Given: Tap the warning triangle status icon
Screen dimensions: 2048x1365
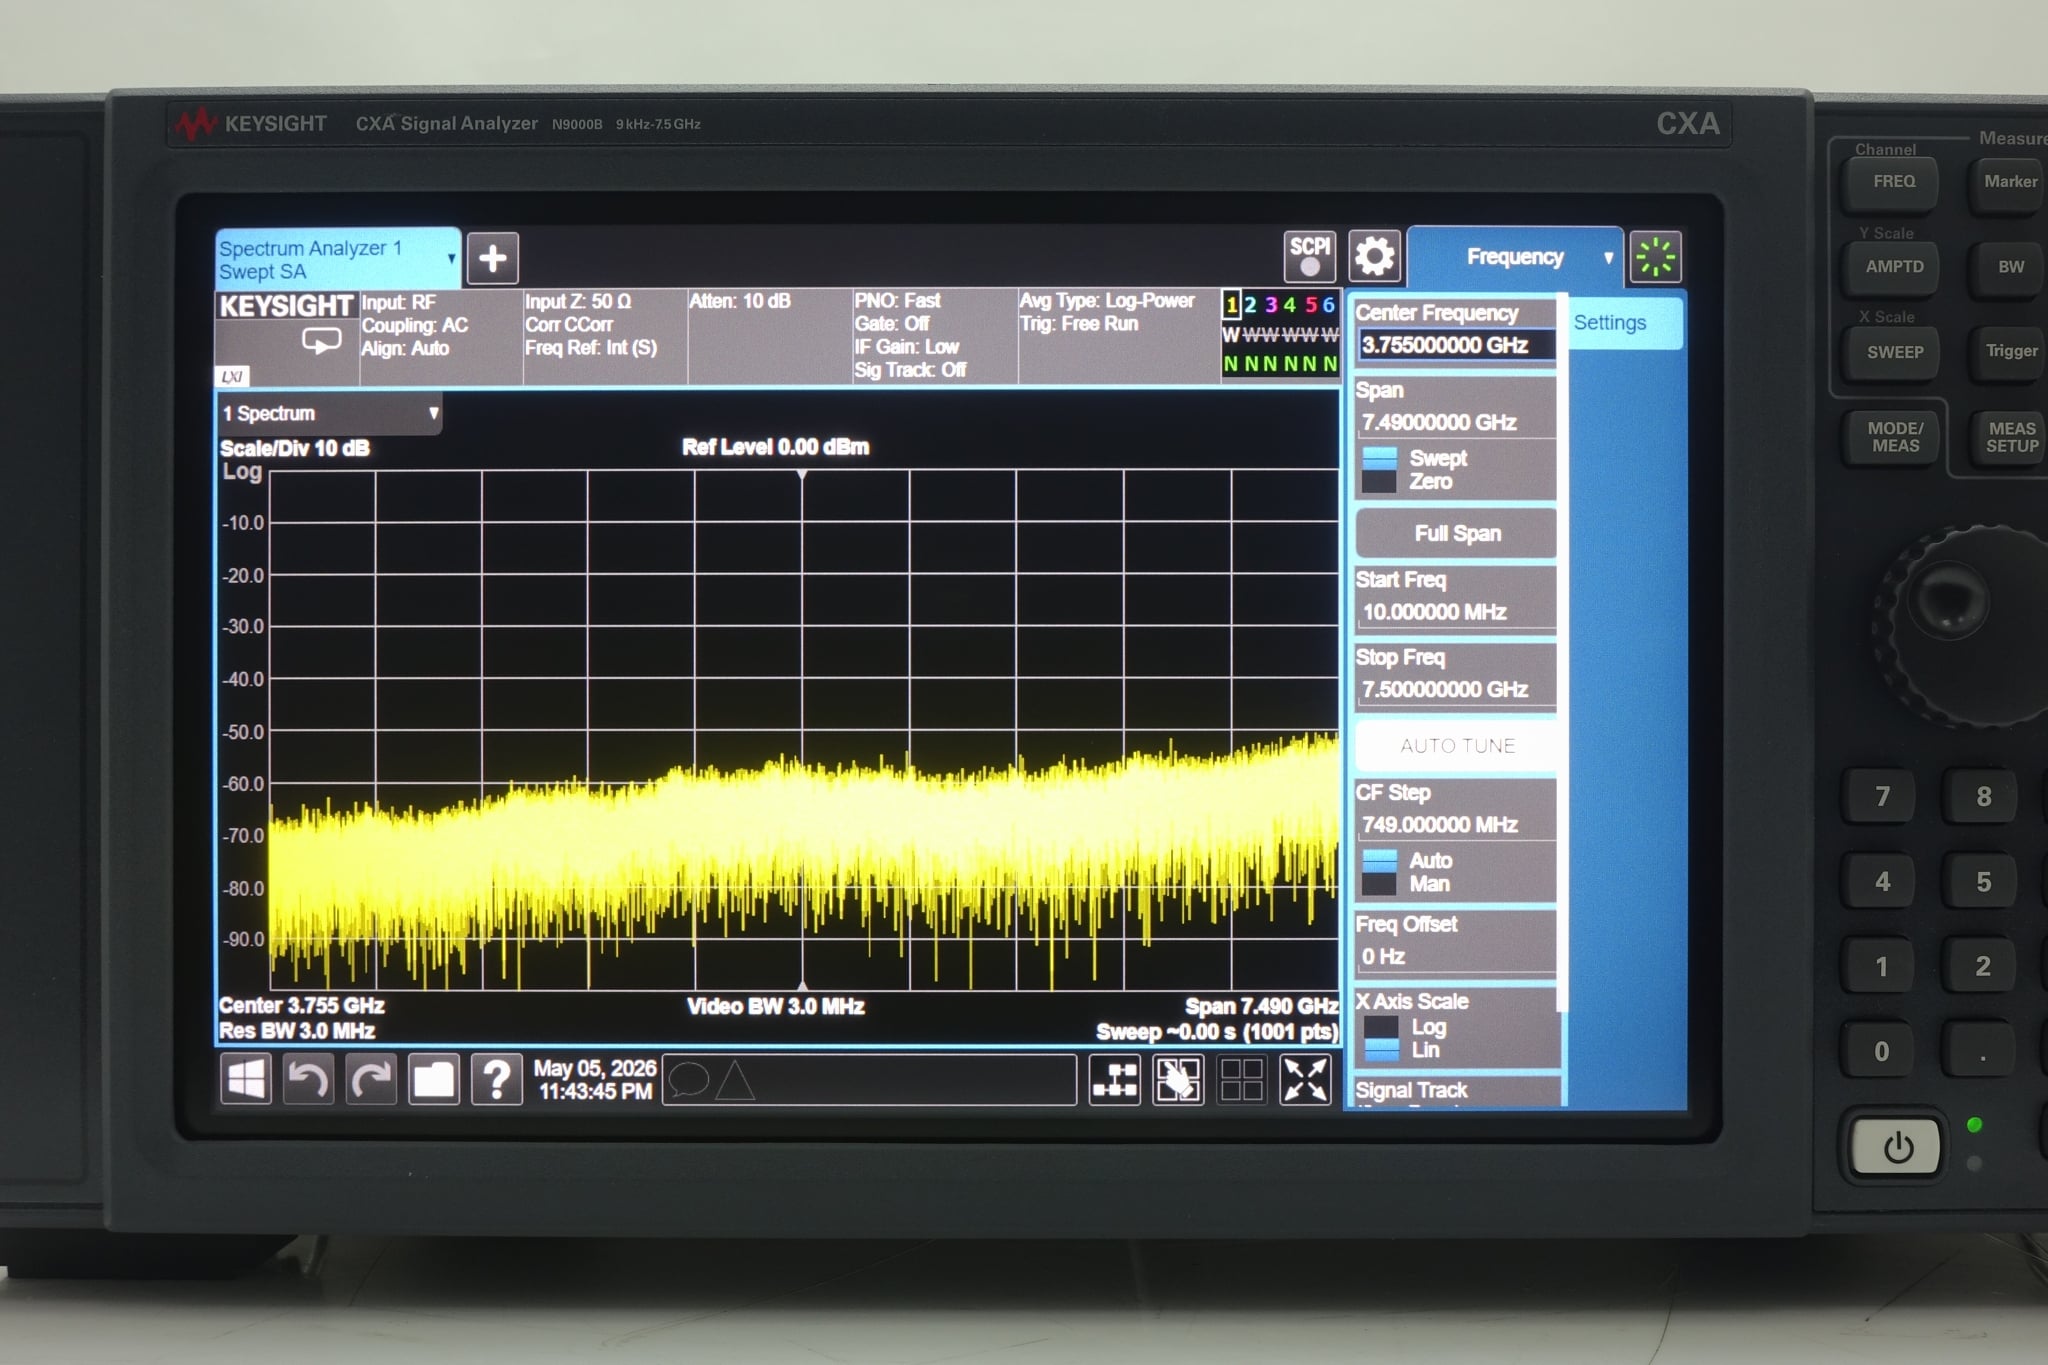Looking at the screenshot, I should point(735,1079).
